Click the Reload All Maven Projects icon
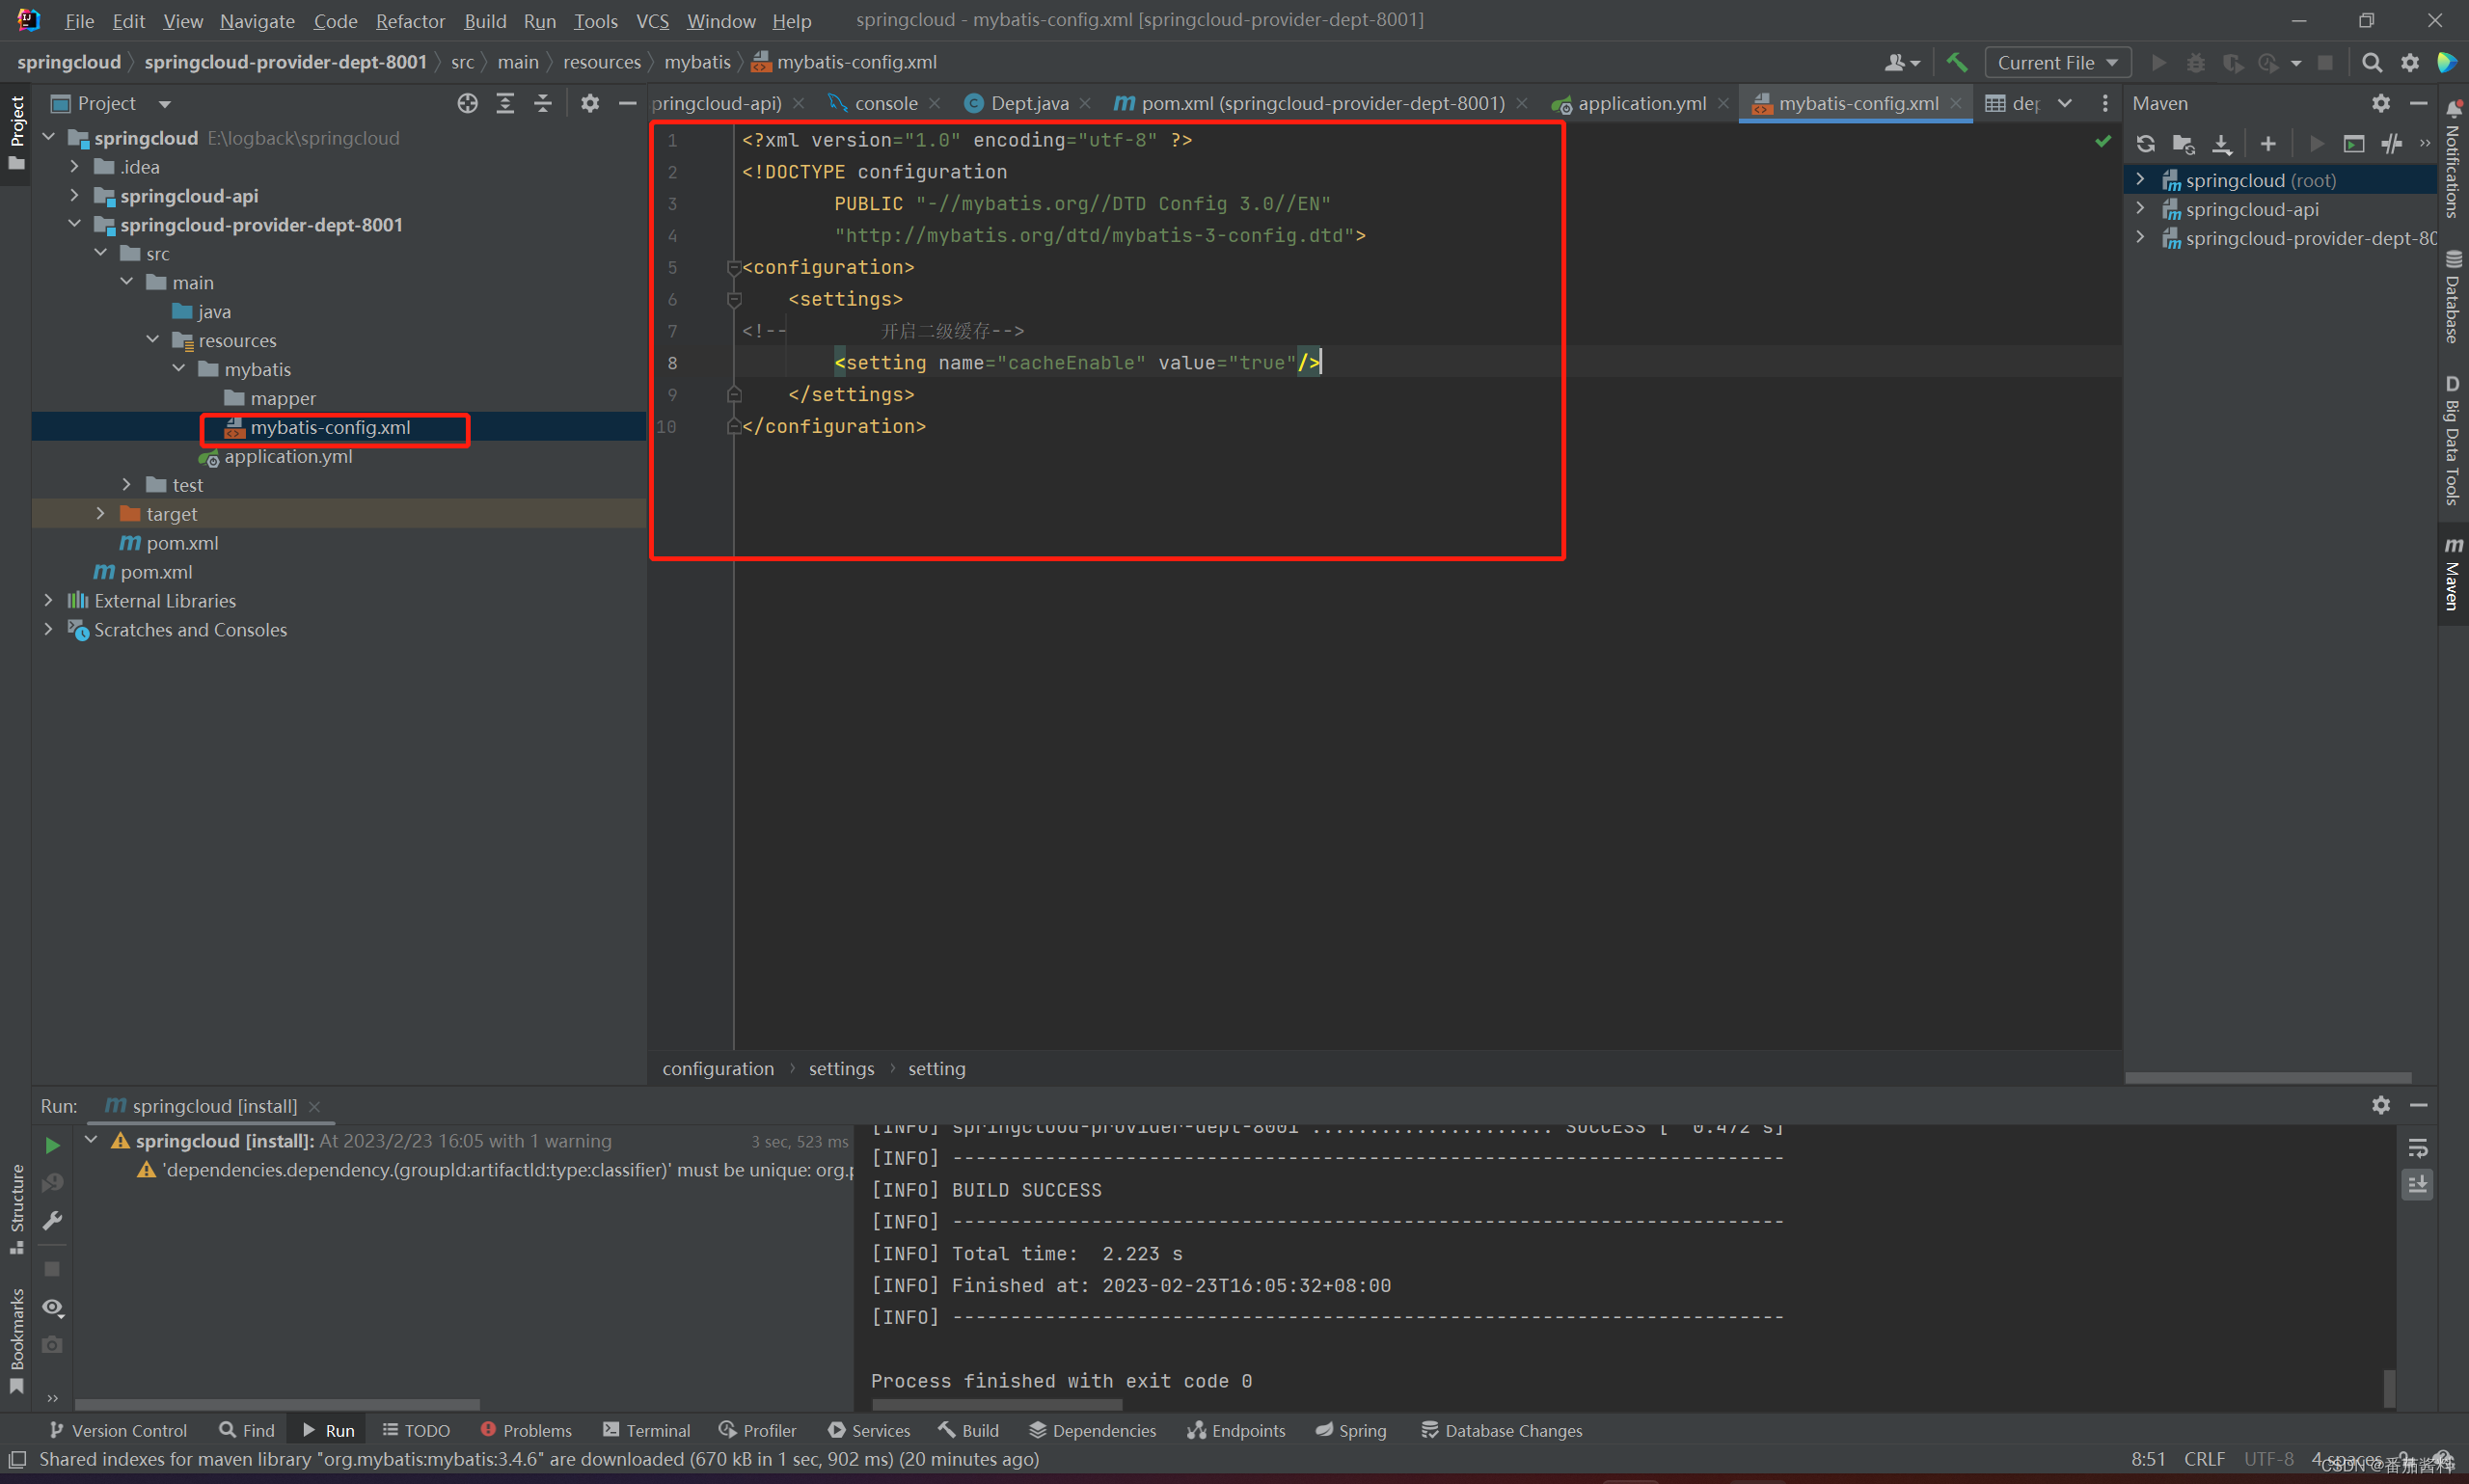 click(x=2145, y=144)
